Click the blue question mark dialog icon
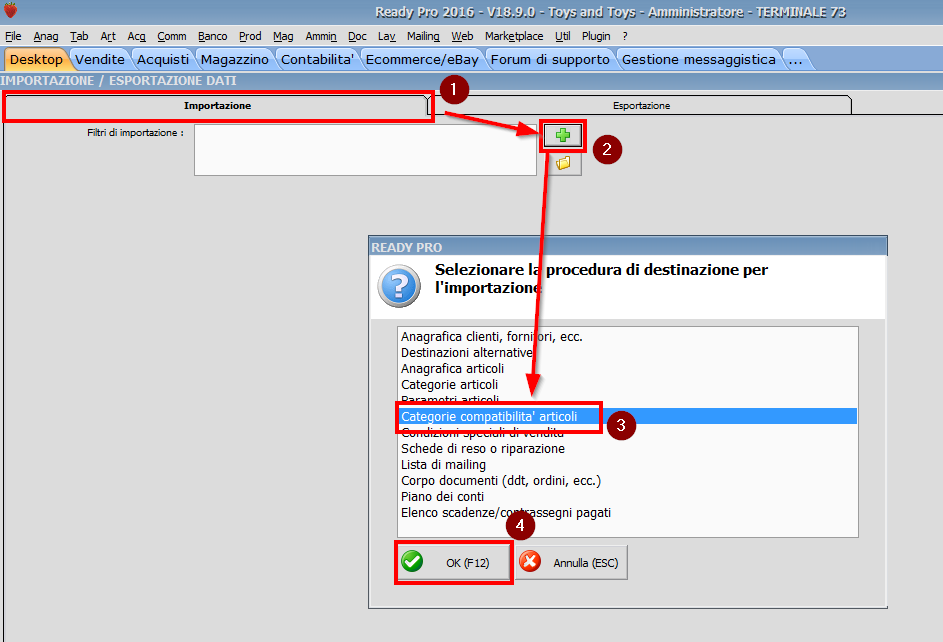 pyautogui.click(x=399, y=287)
